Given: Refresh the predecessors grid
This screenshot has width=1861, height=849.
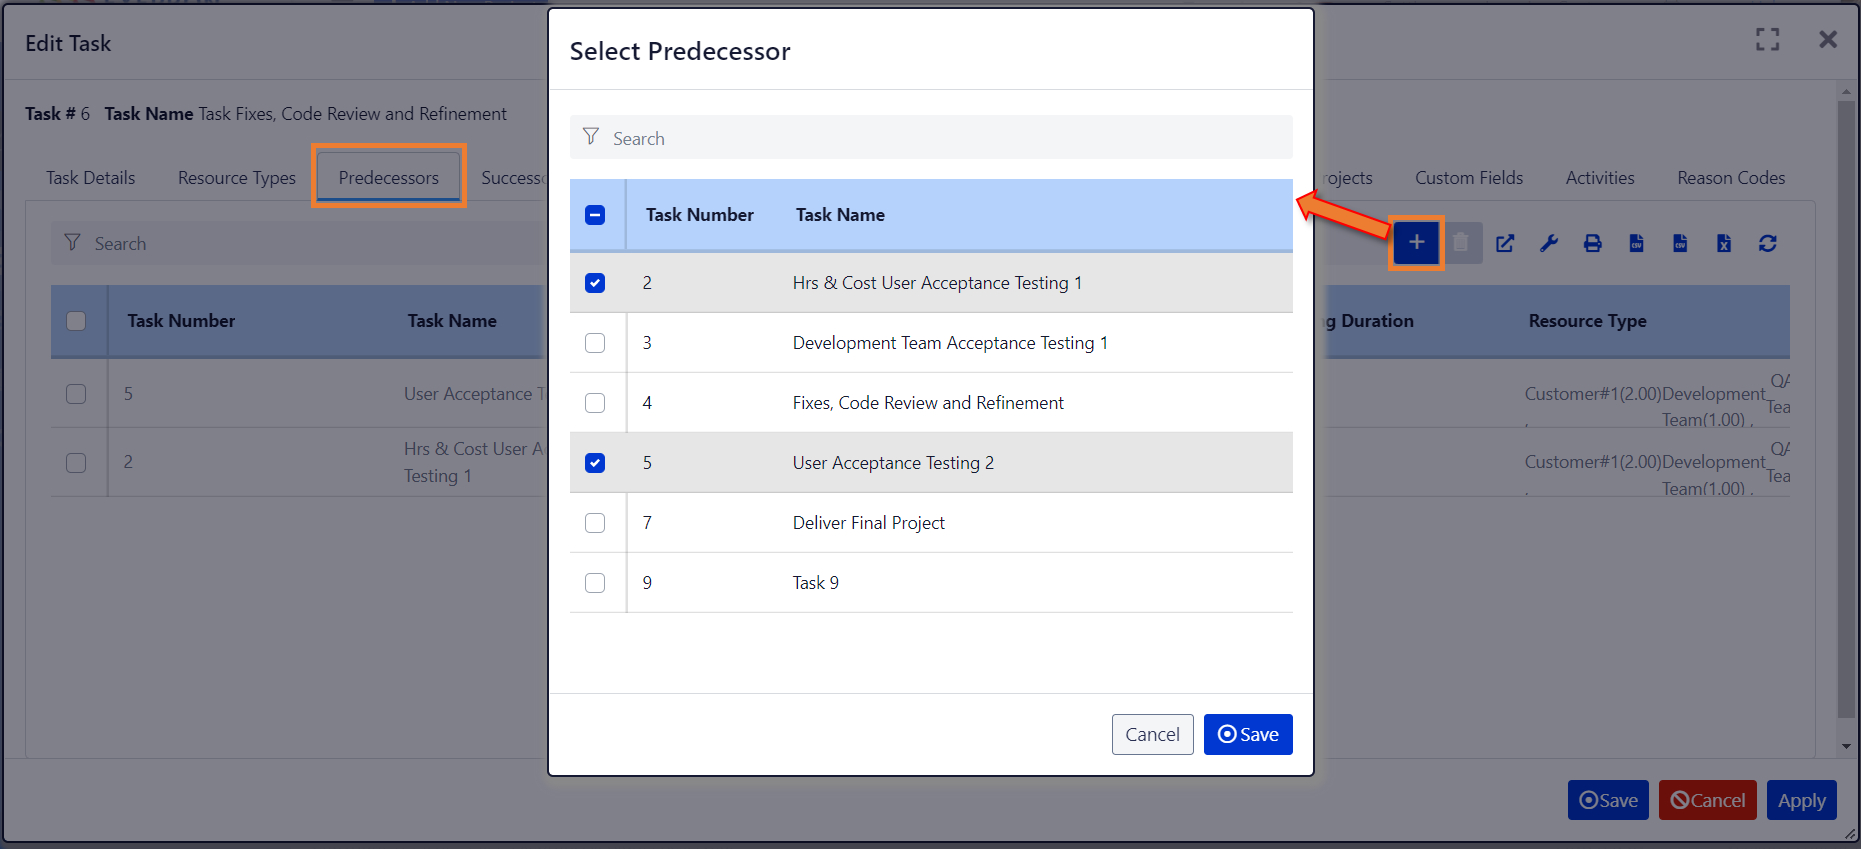Looking at the screenshot, I should (1768, 243).
